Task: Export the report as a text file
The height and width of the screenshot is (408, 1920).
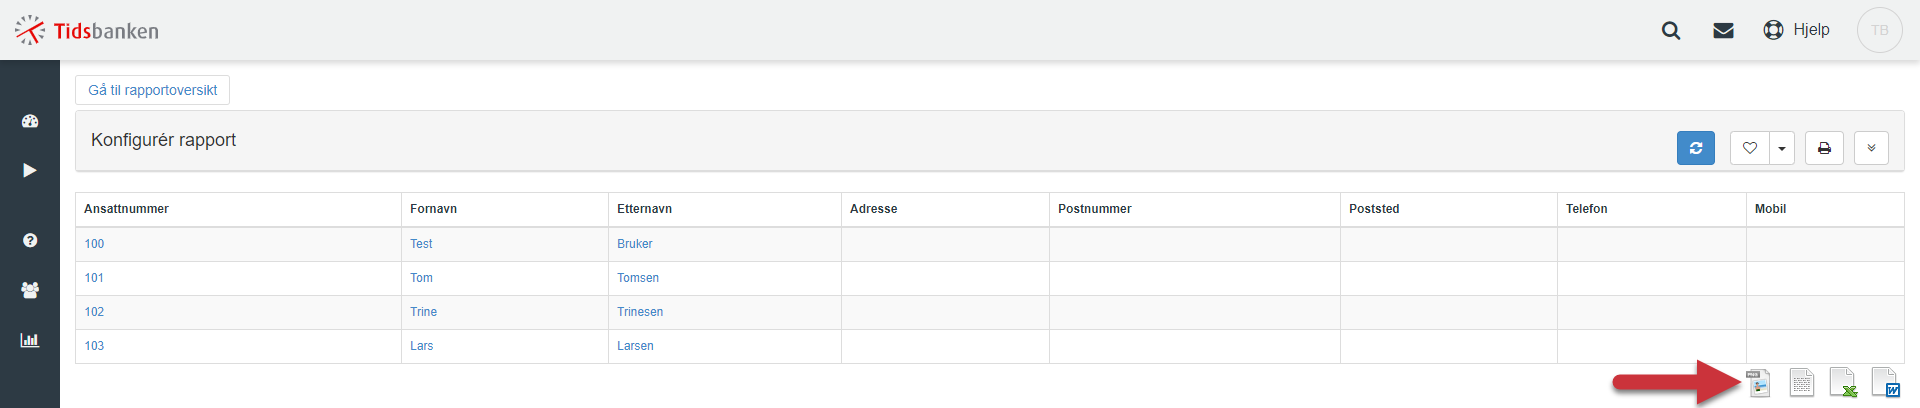Action: click(1801, 383)
